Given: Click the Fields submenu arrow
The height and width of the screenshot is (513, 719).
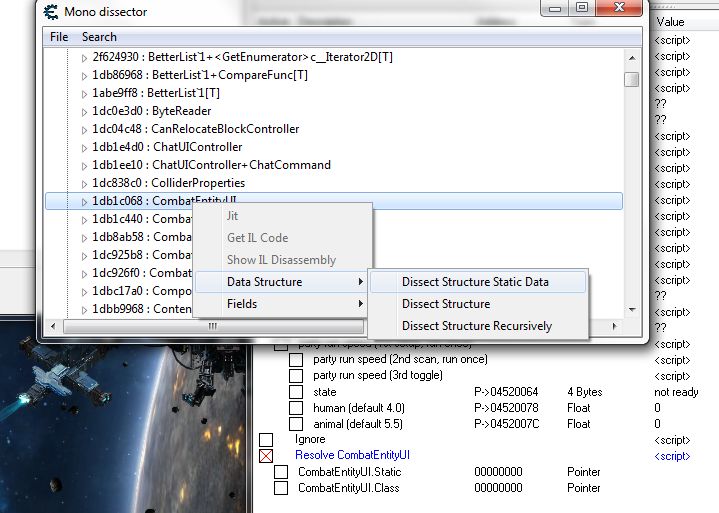Looking at the screenshot, I should pos(360,304).
